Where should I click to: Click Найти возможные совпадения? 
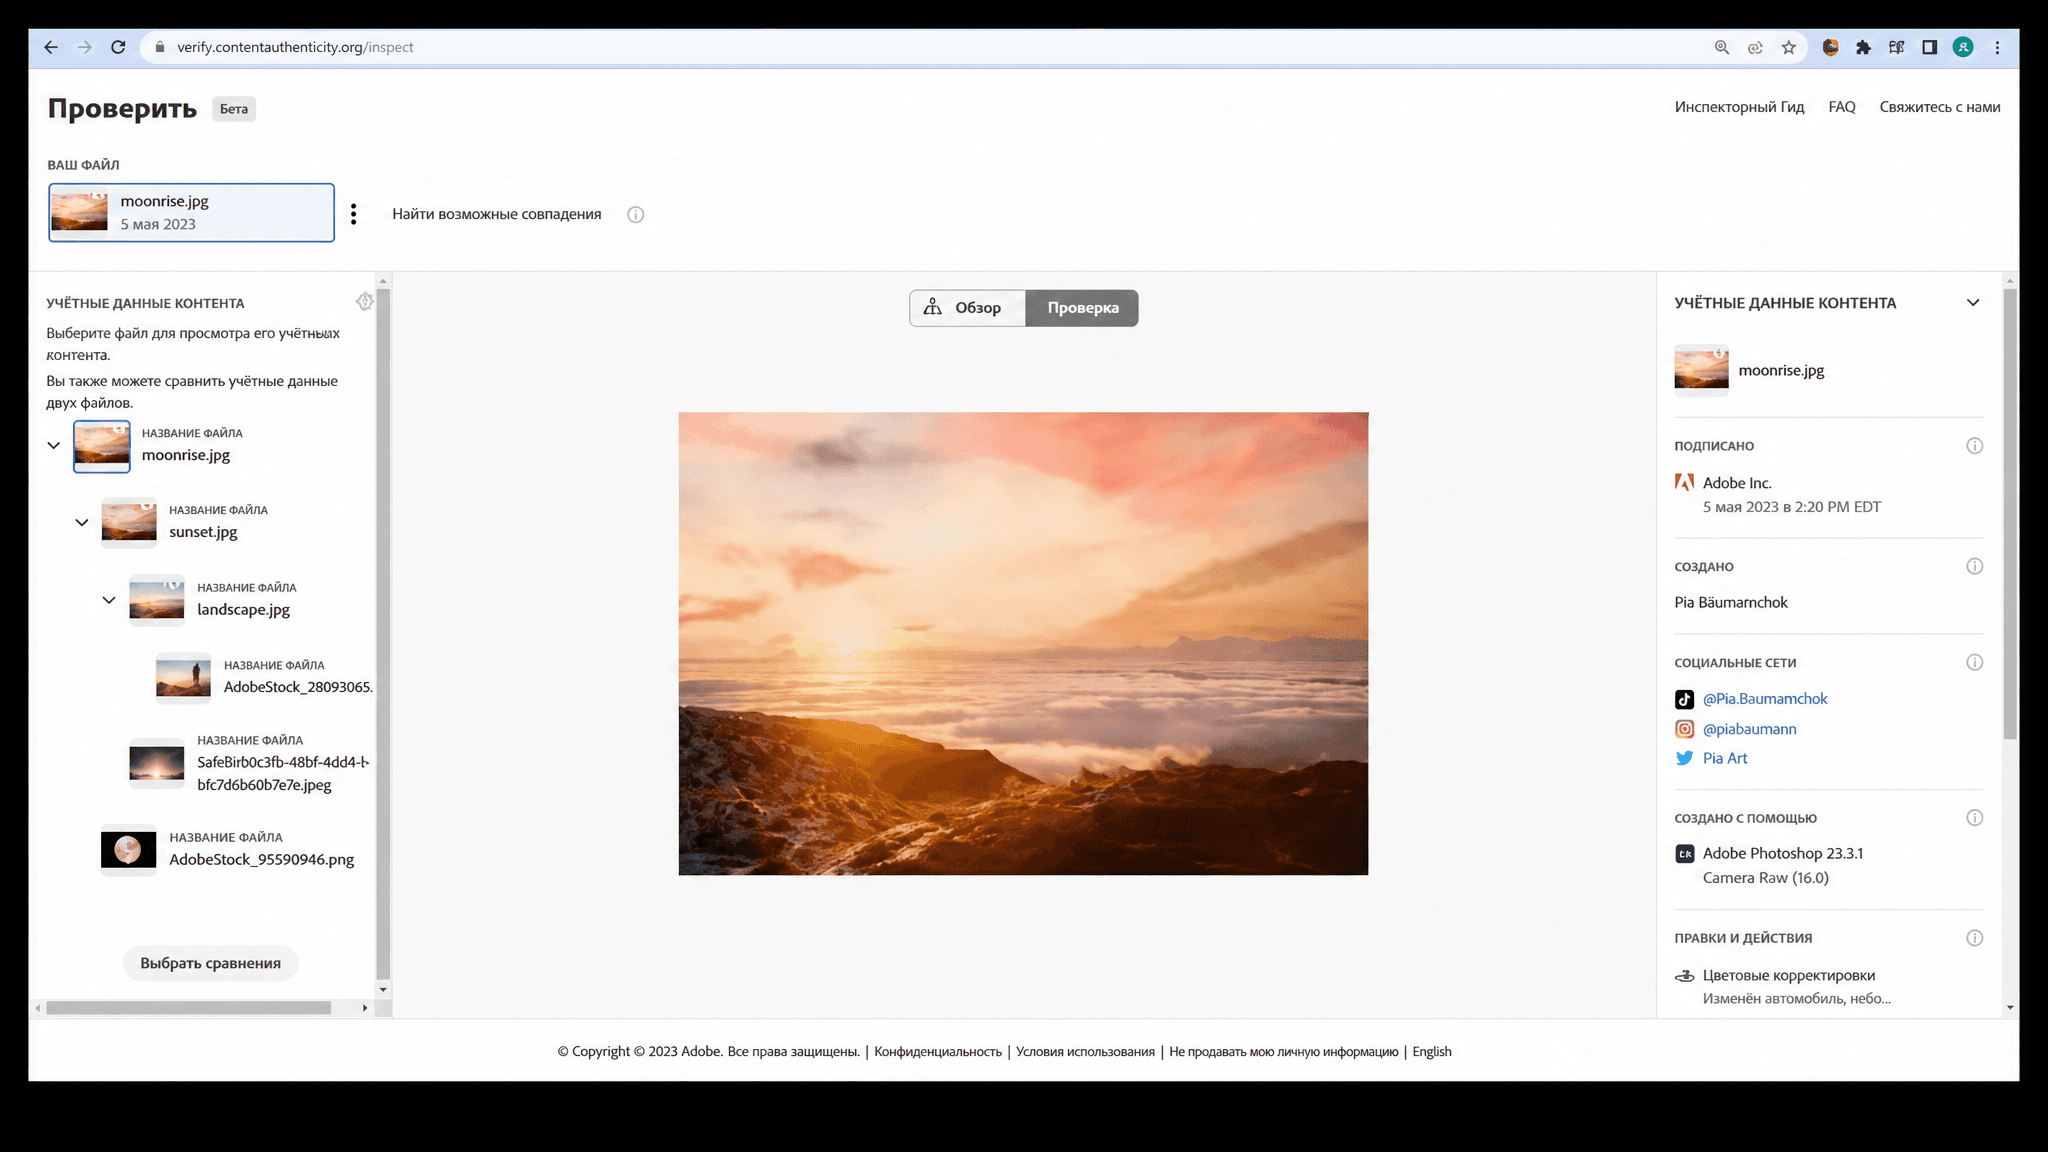497,214
